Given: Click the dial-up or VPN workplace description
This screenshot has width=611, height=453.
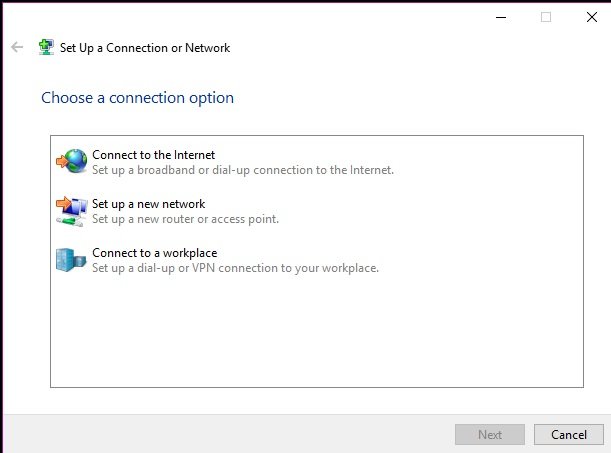Looking at the screenshot, I should click(x=235, y=268).
